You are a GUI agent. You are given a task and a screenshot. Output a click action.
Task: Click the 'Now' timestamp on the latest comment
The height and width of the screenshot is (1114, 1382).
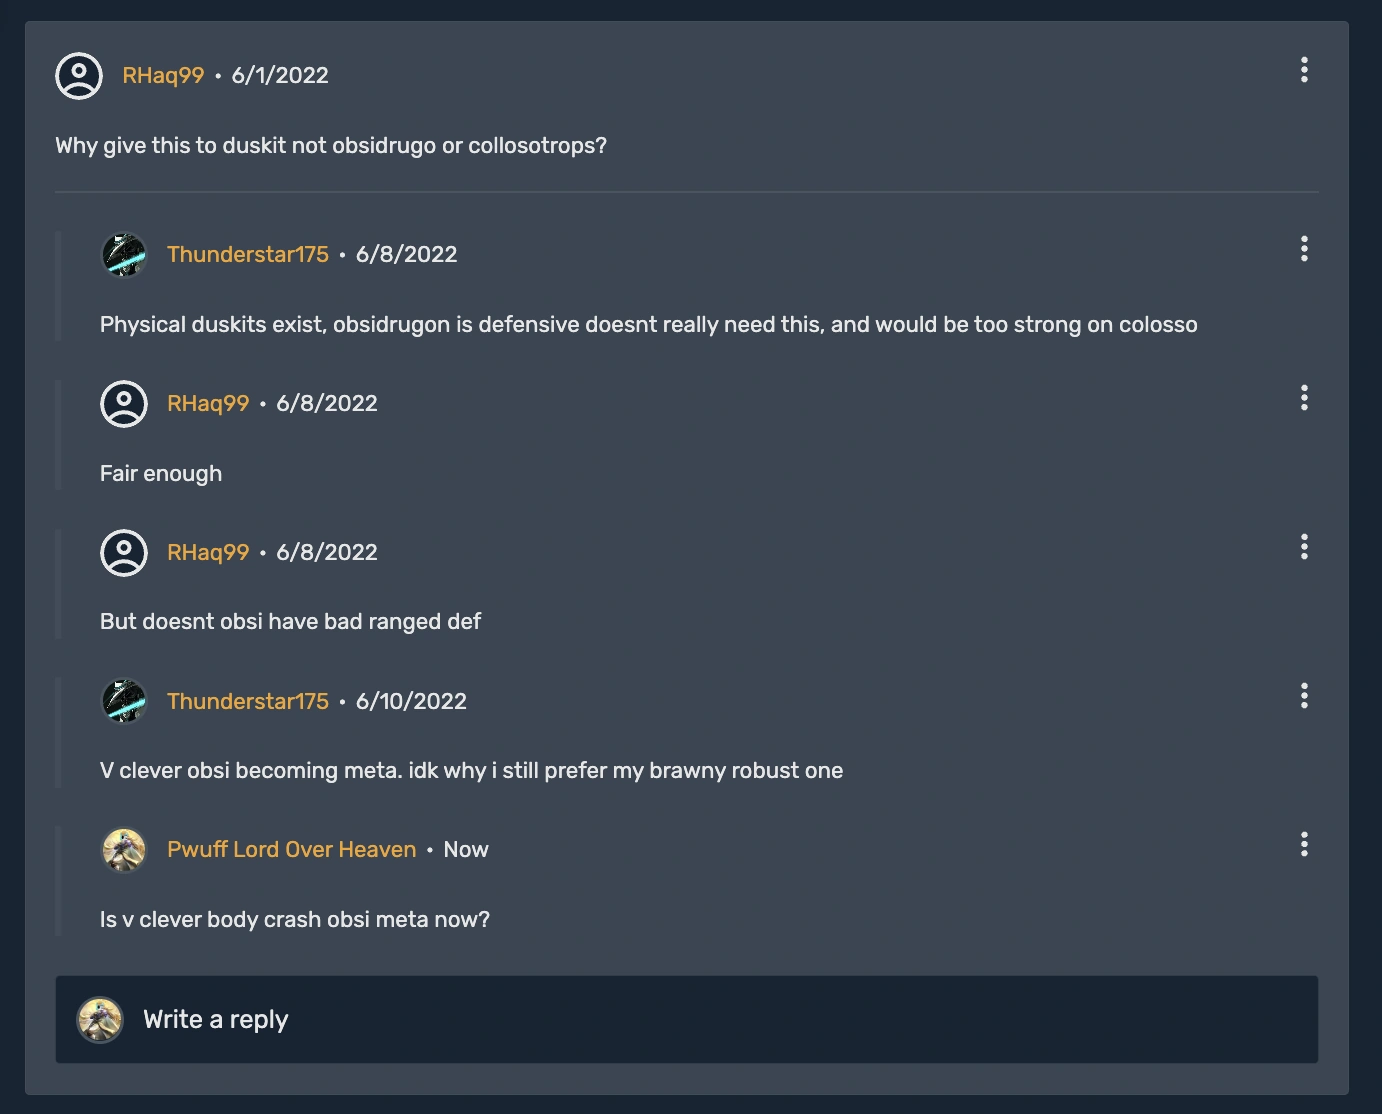pyautogui.click(x=466, y=849)
